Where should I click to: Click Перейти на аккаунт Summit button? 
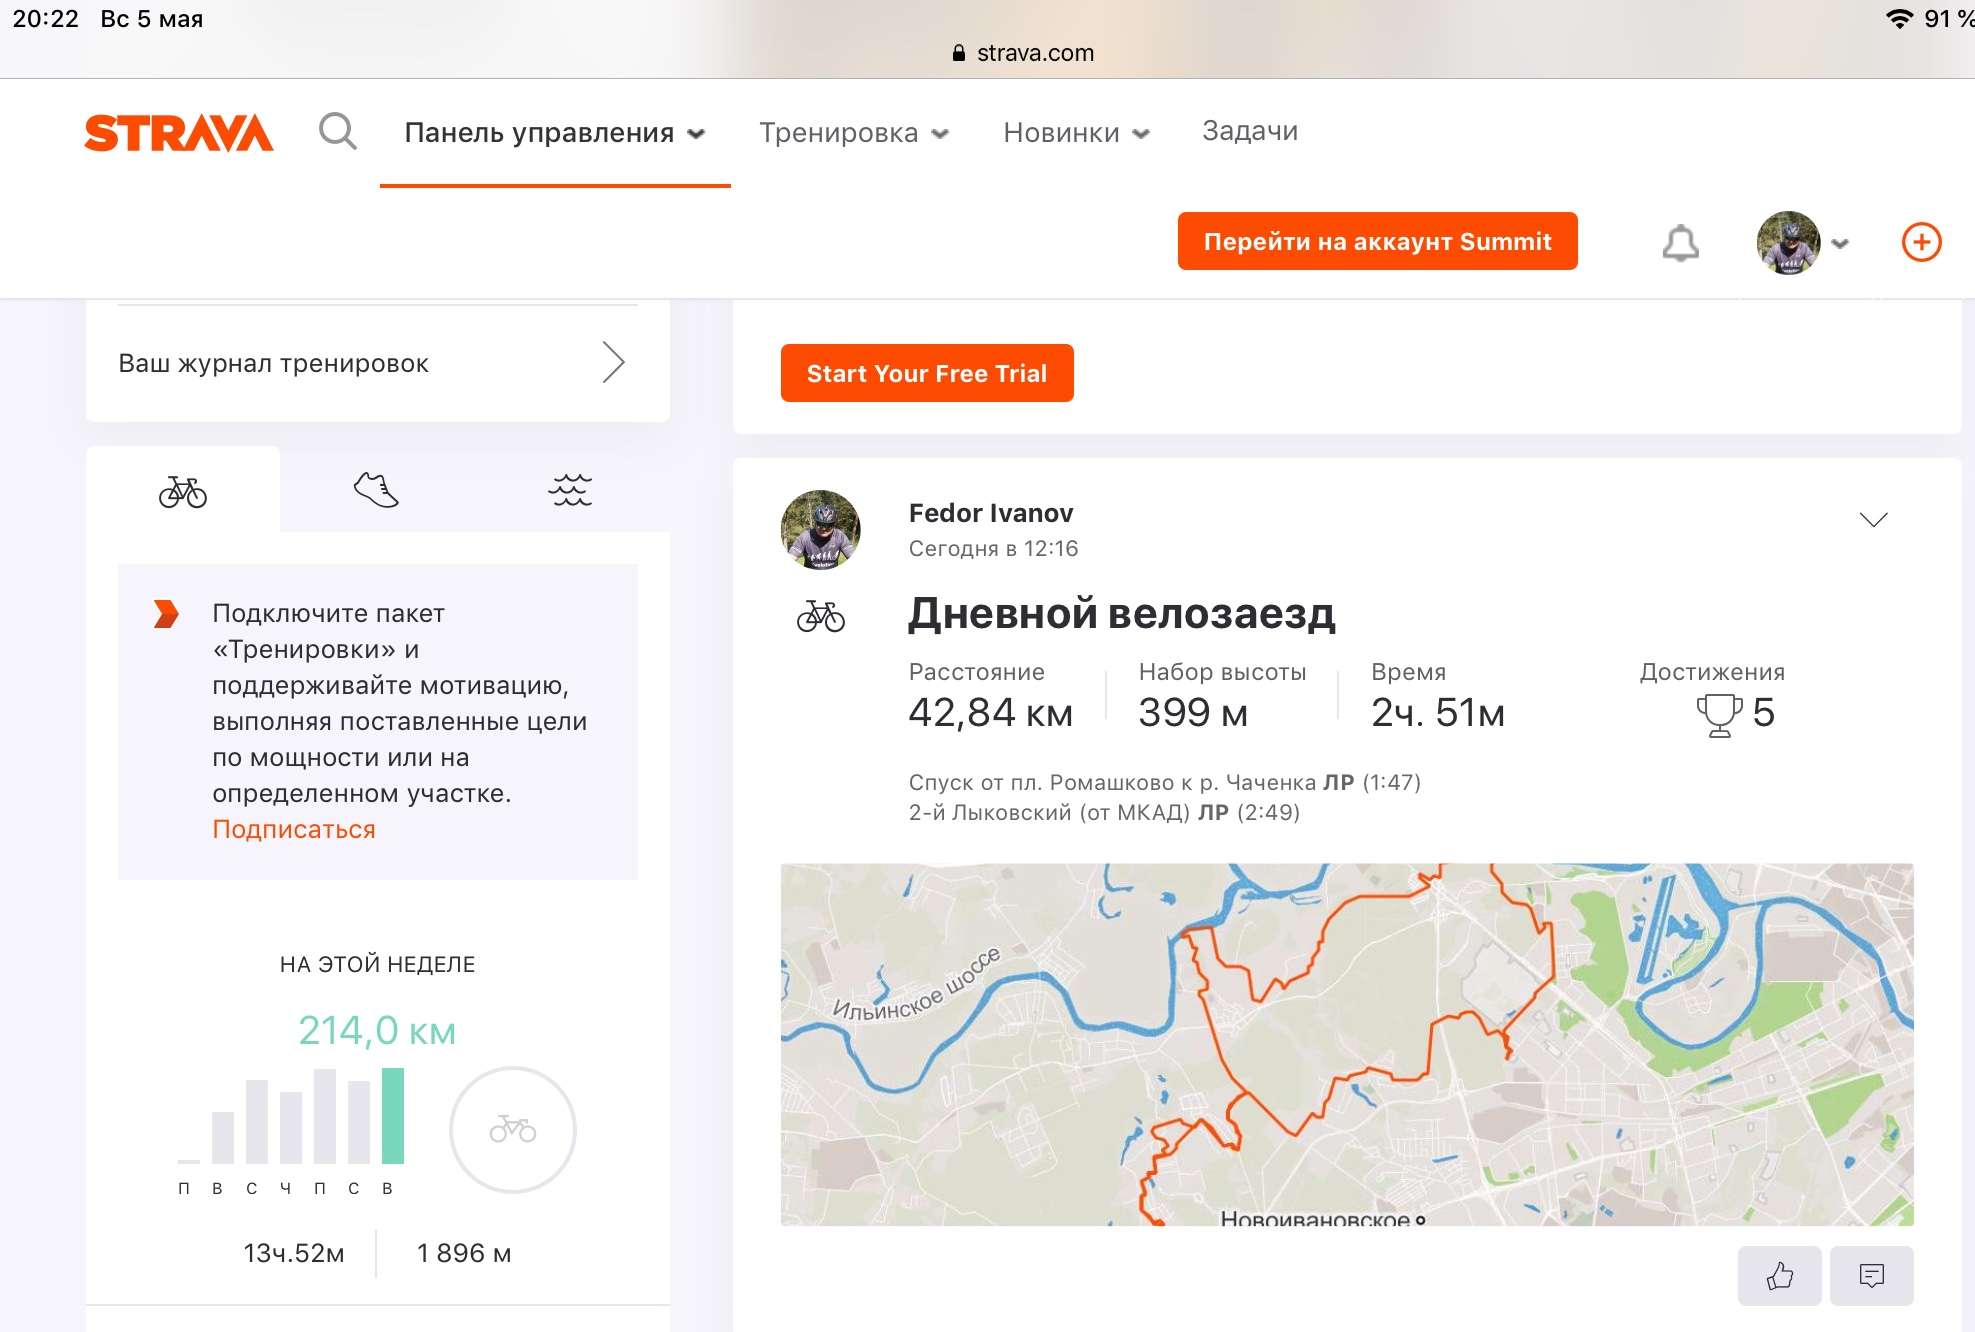click(1377, 241)
